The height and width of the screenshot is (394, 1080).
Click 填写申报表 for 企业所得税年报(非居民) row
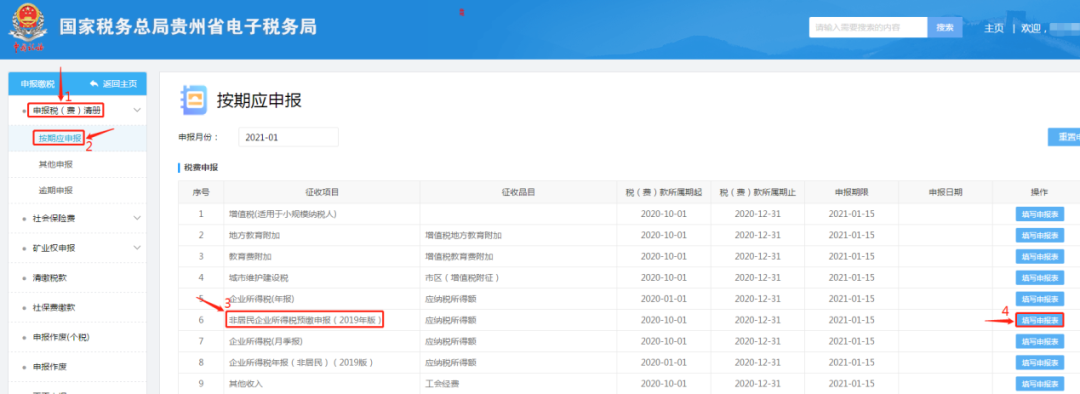(1039, 363)
